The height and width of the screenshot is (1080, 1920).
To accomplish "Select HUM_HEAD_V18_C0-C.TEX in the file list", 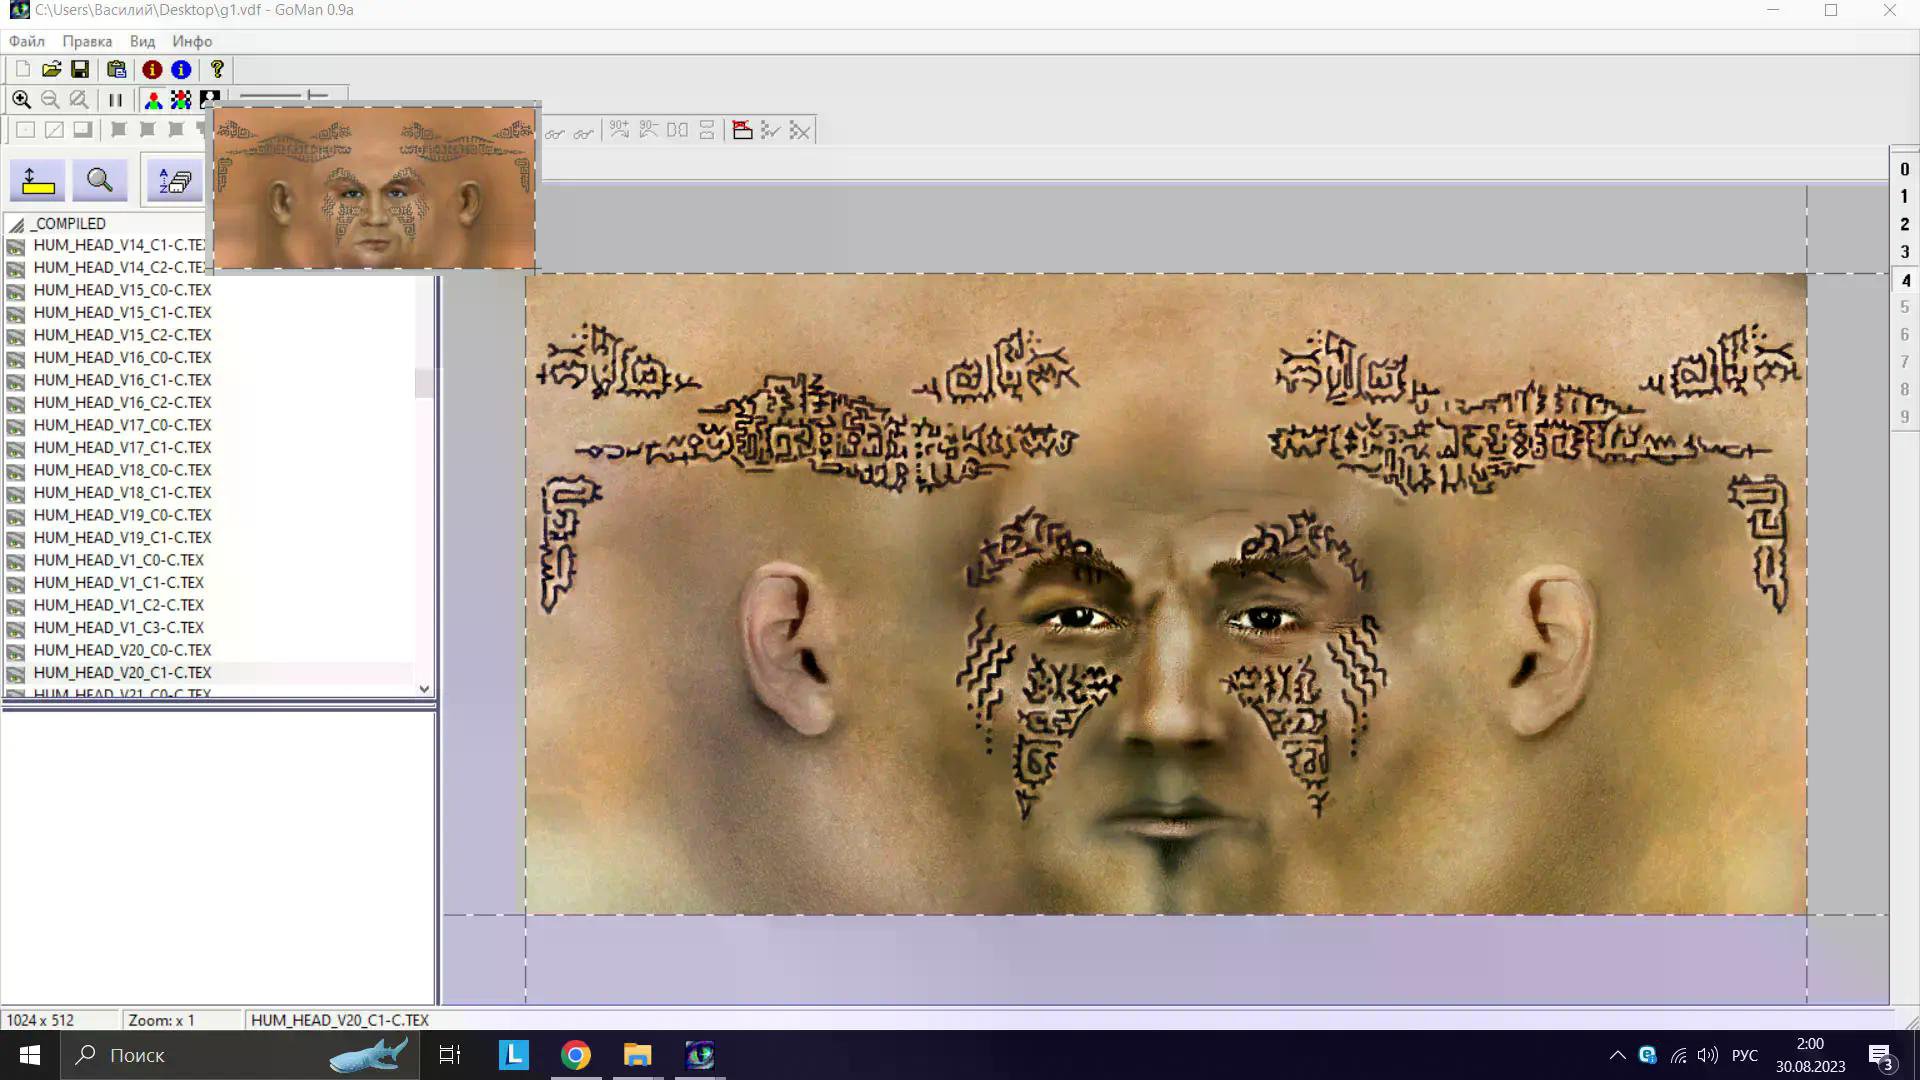I will pyautogui.click(x=122, y=470).
